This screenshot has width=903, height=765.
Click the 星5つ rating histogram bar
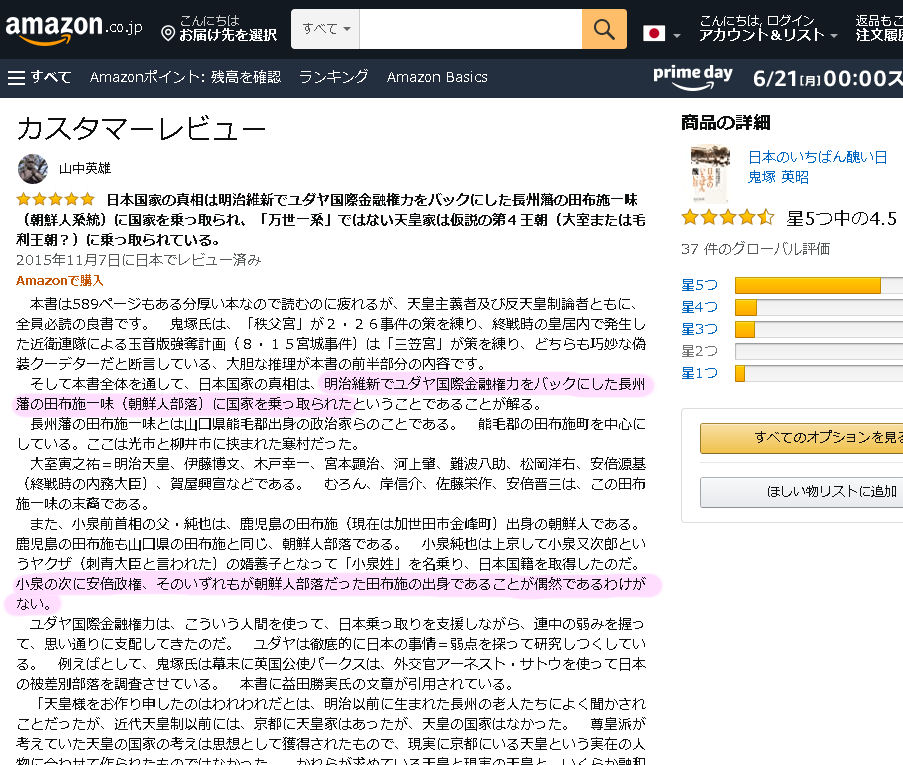pos(819,285)
